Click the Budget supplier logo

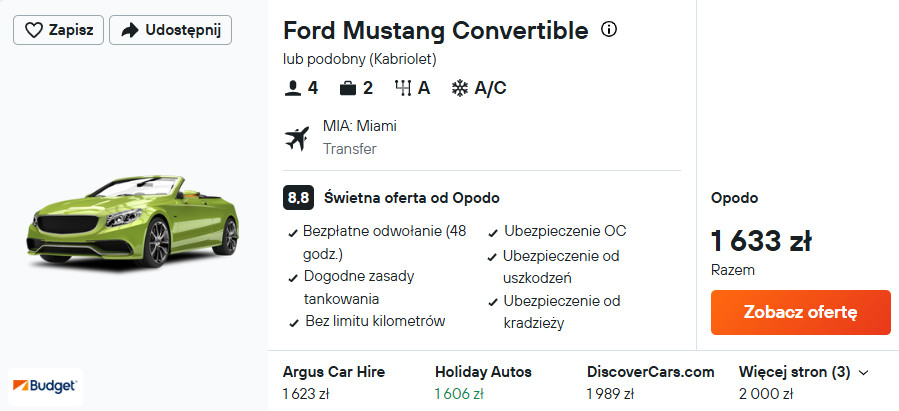(45, 385)
